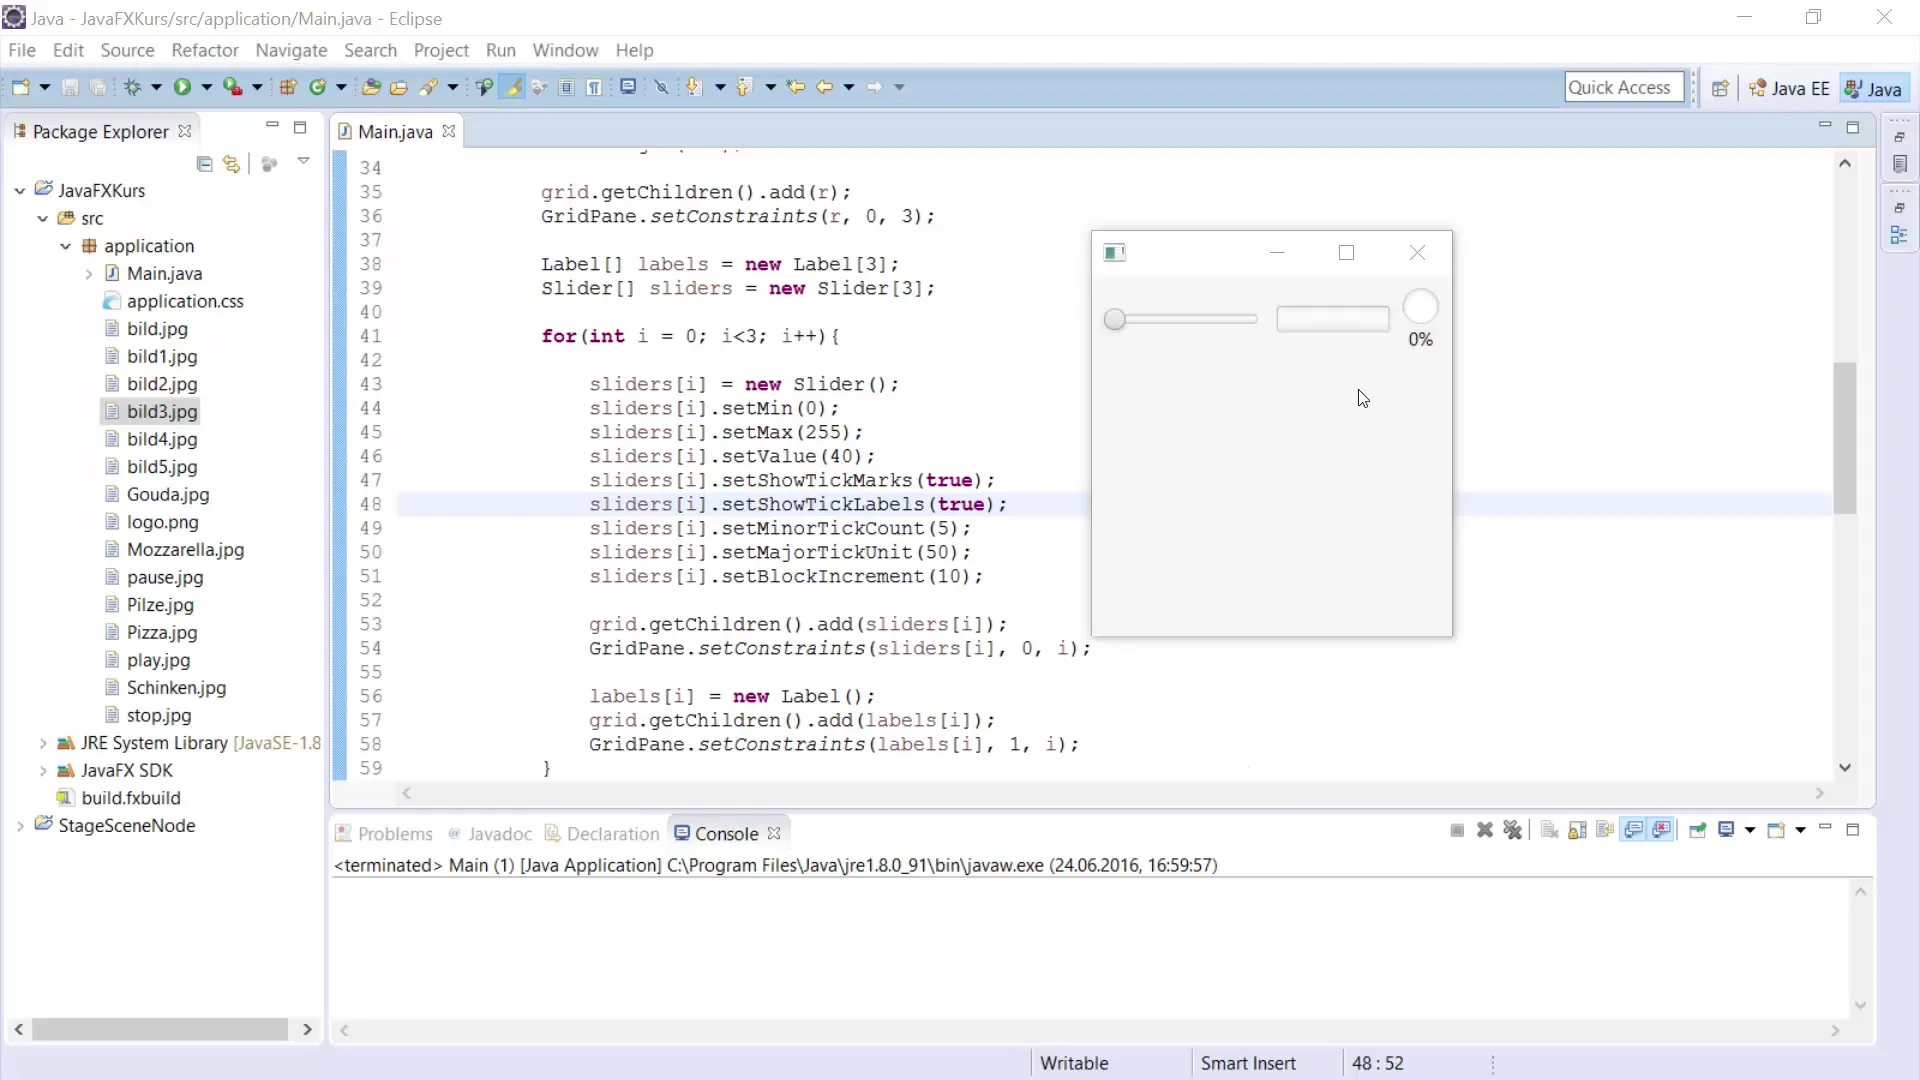Image resolution: width=1920 pixels, height=1080 pixels.
Task: Toggle Show Console on Standard Out
Action: tap(1634, 830)
